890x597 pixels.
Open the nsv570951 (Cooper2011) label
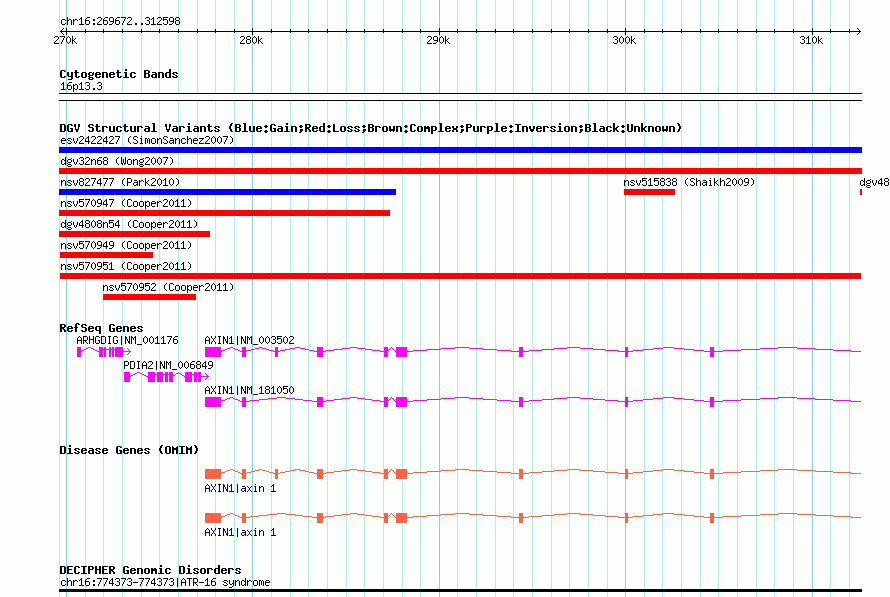pyautogui.click(x=126, y=266)
